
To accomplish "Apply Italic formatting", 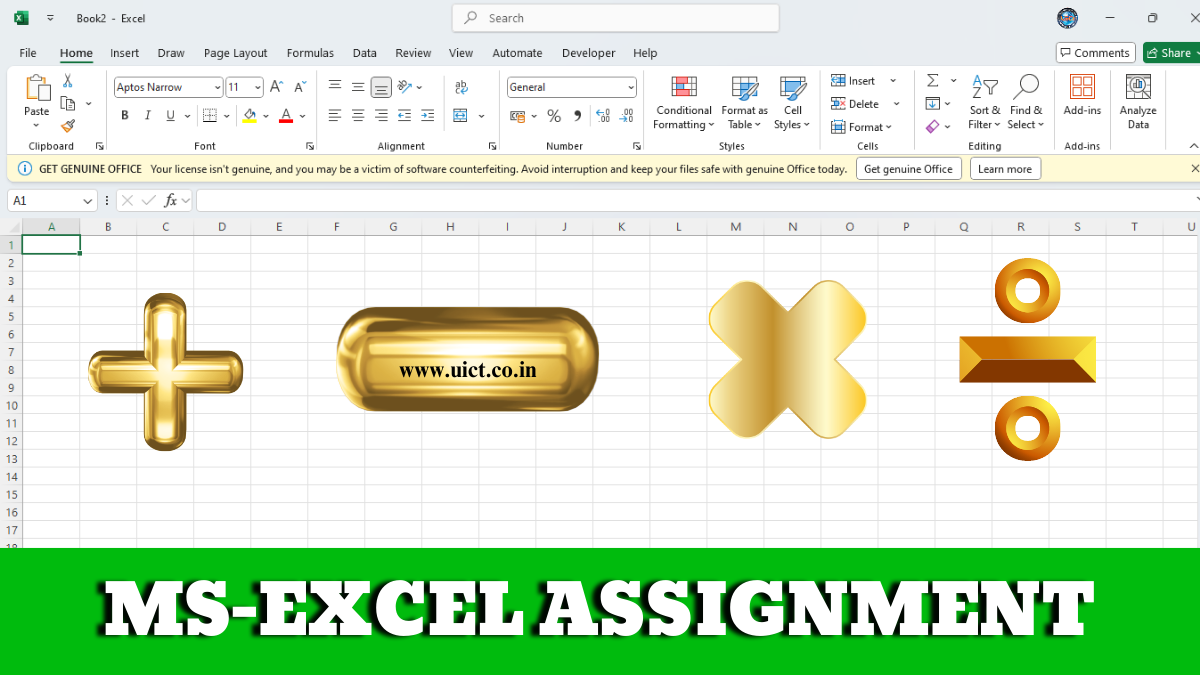I will (x=147, y=115).
